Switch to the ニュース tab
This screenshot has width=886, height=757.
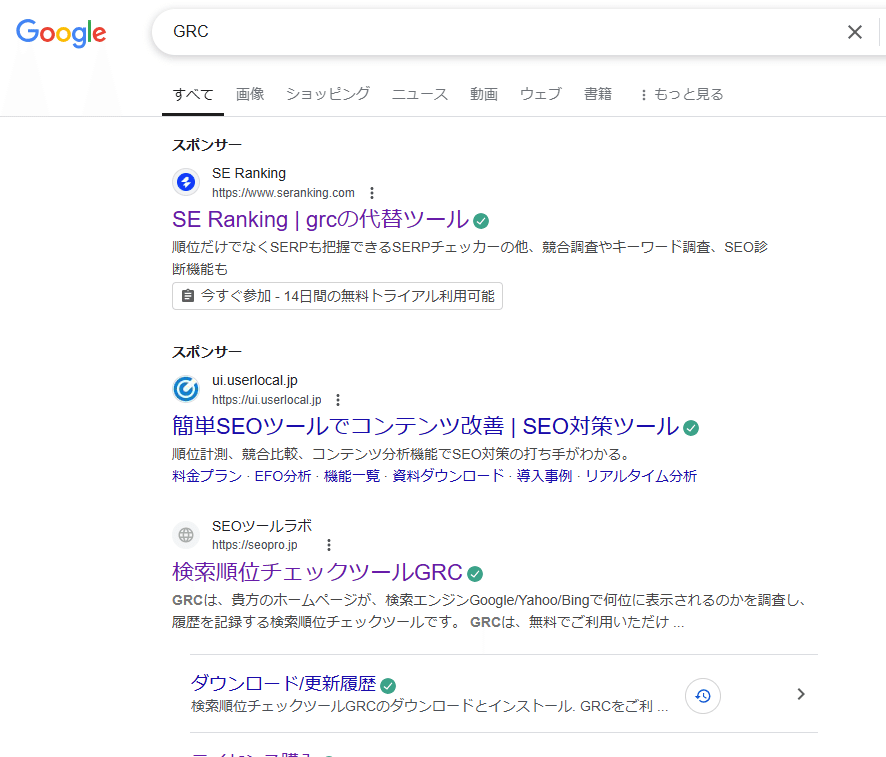(x=419, y=94)
